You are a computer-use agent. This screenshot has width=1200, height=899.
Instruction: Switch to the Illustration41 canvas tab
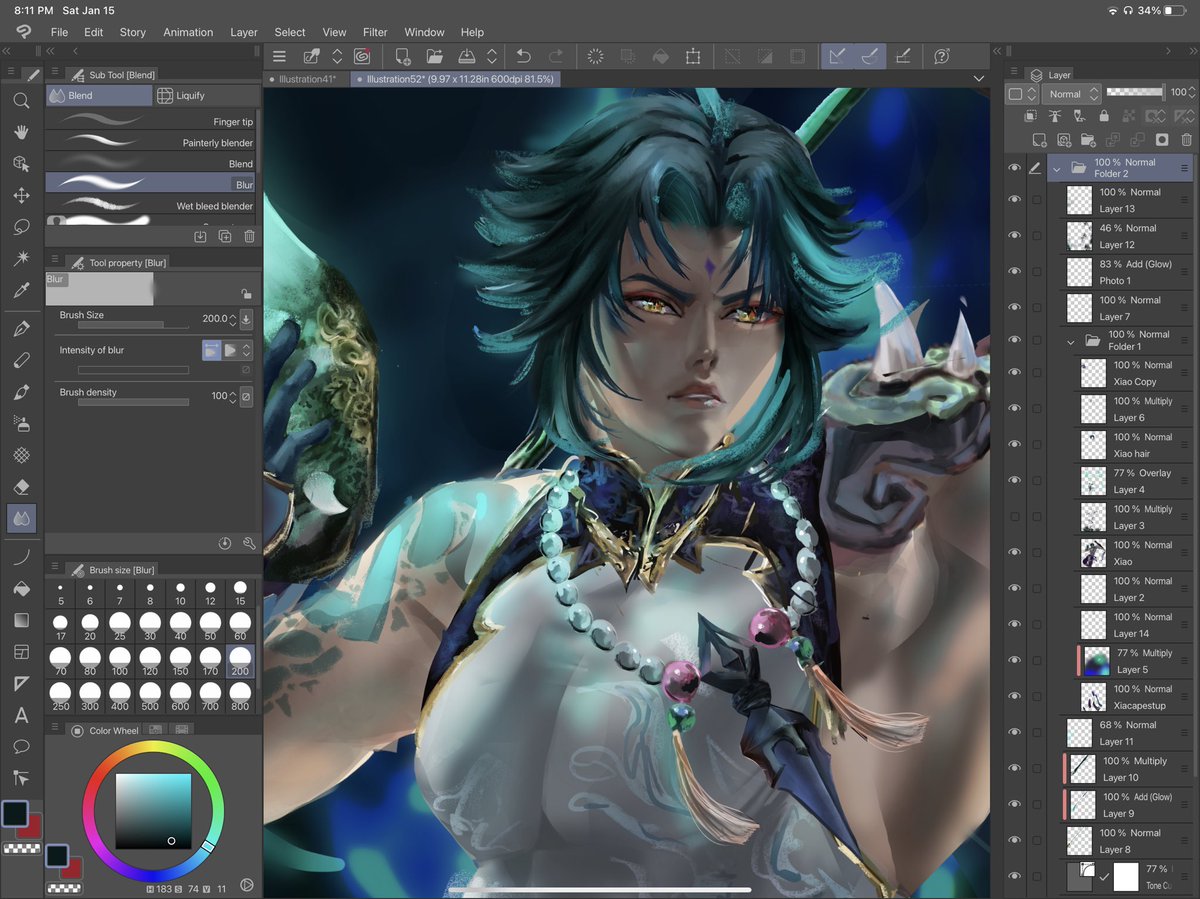click(x=304, y=78)
